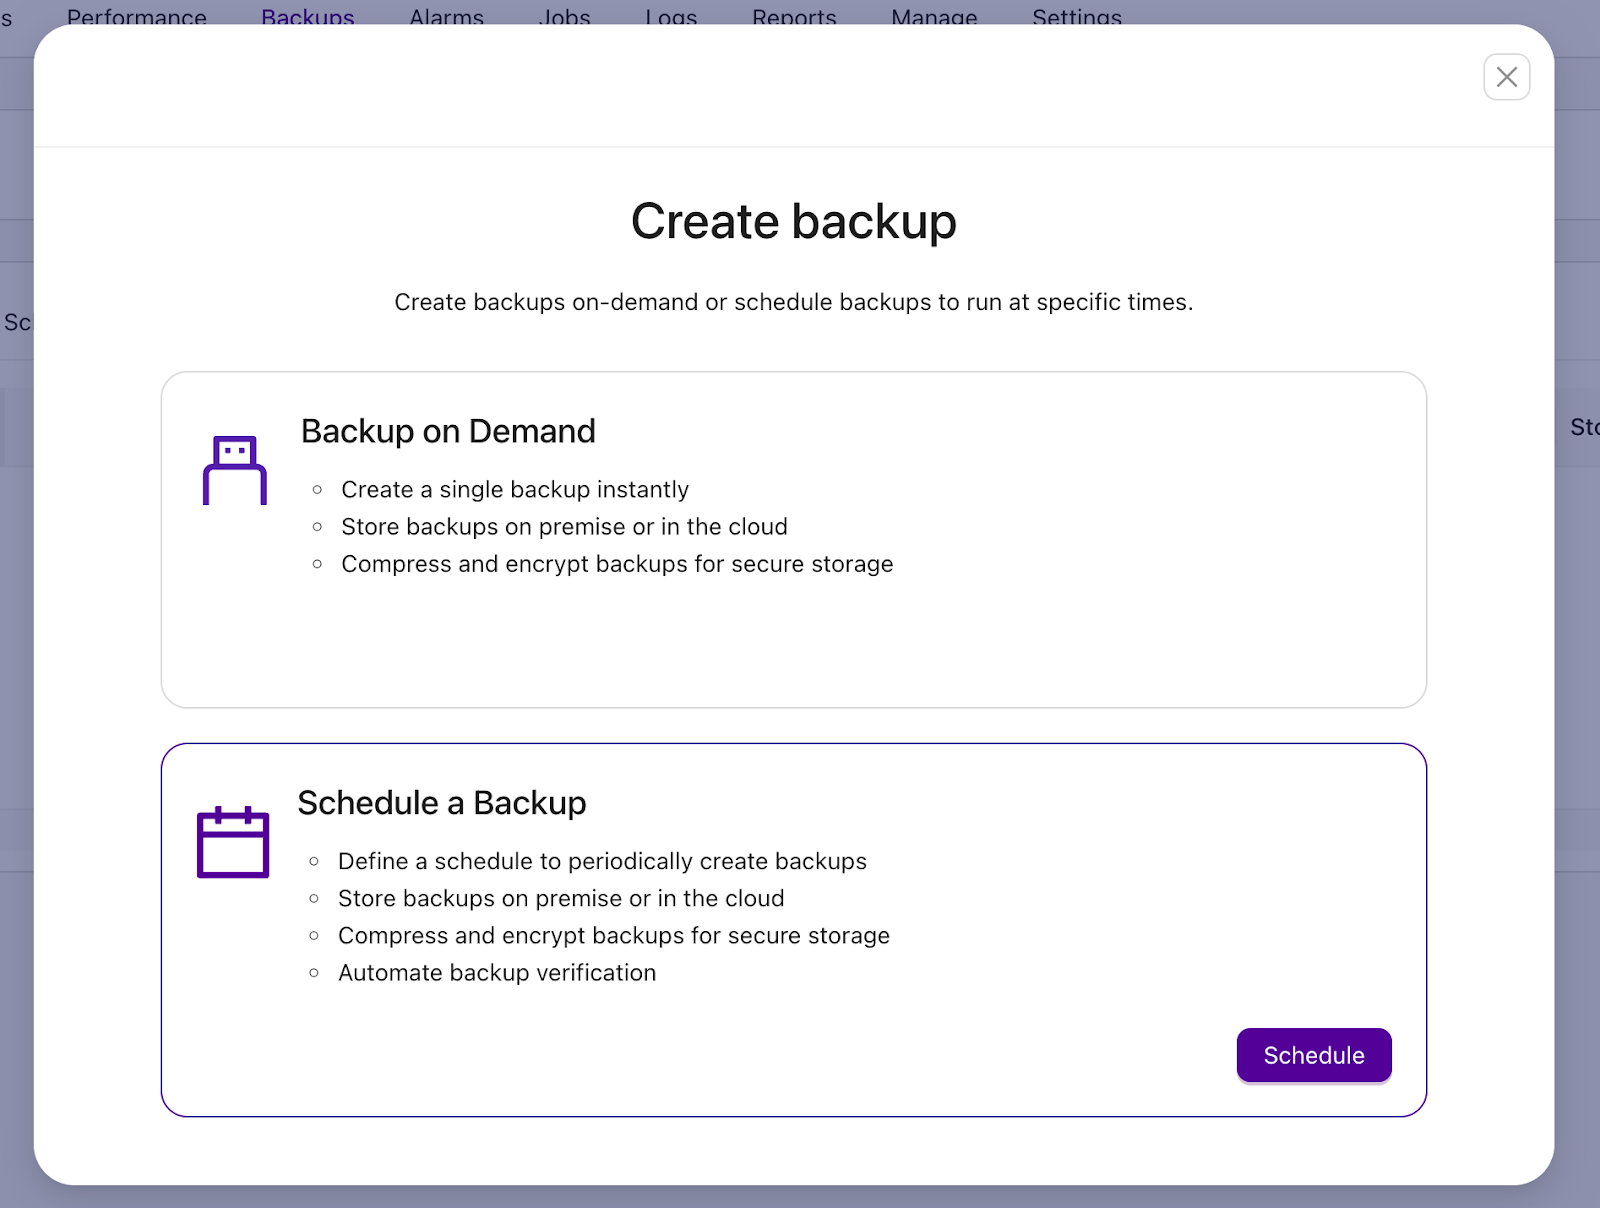Screen dimensions: 1600x1208
Task: View the Reports tab
Action: pos(794,17)
